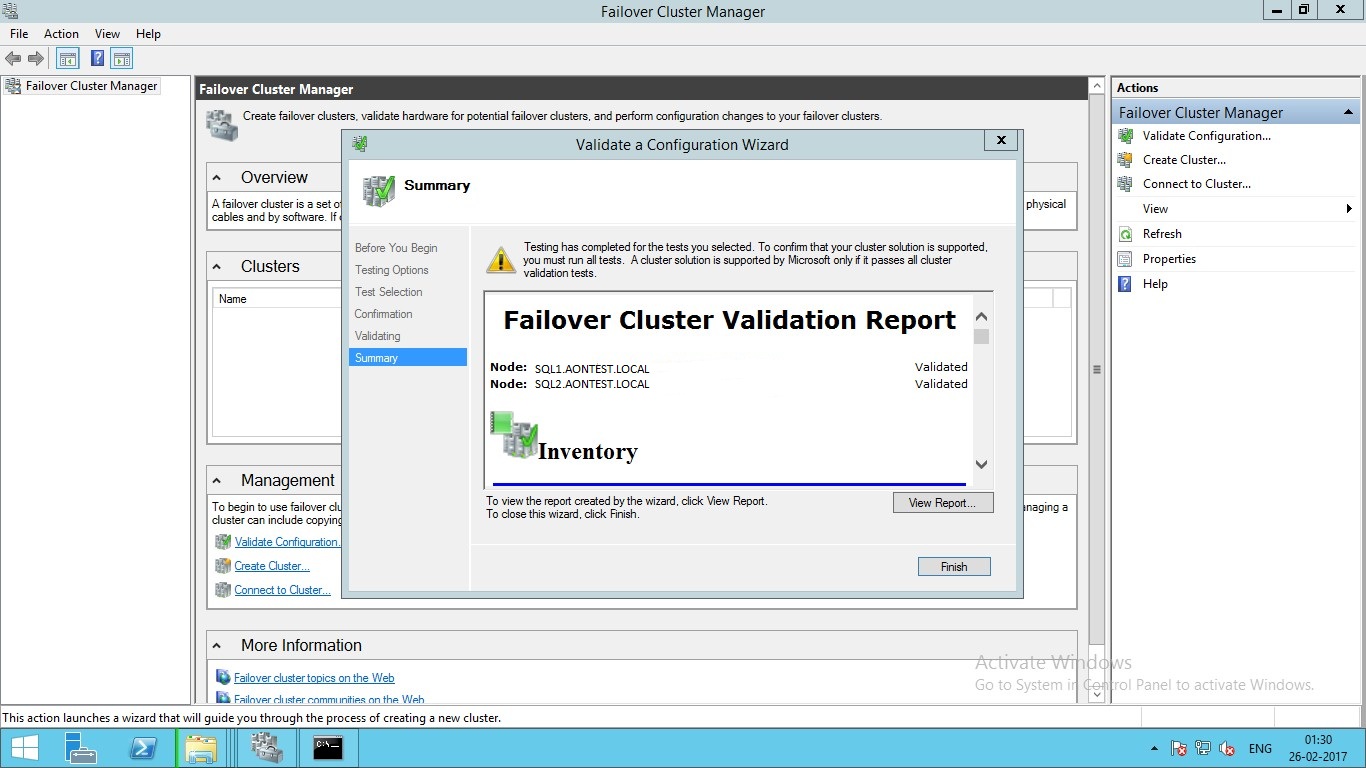Open PowerShell from the taskbar
1366x768 pixels.
pyautogui.click(x=143, y=748)
